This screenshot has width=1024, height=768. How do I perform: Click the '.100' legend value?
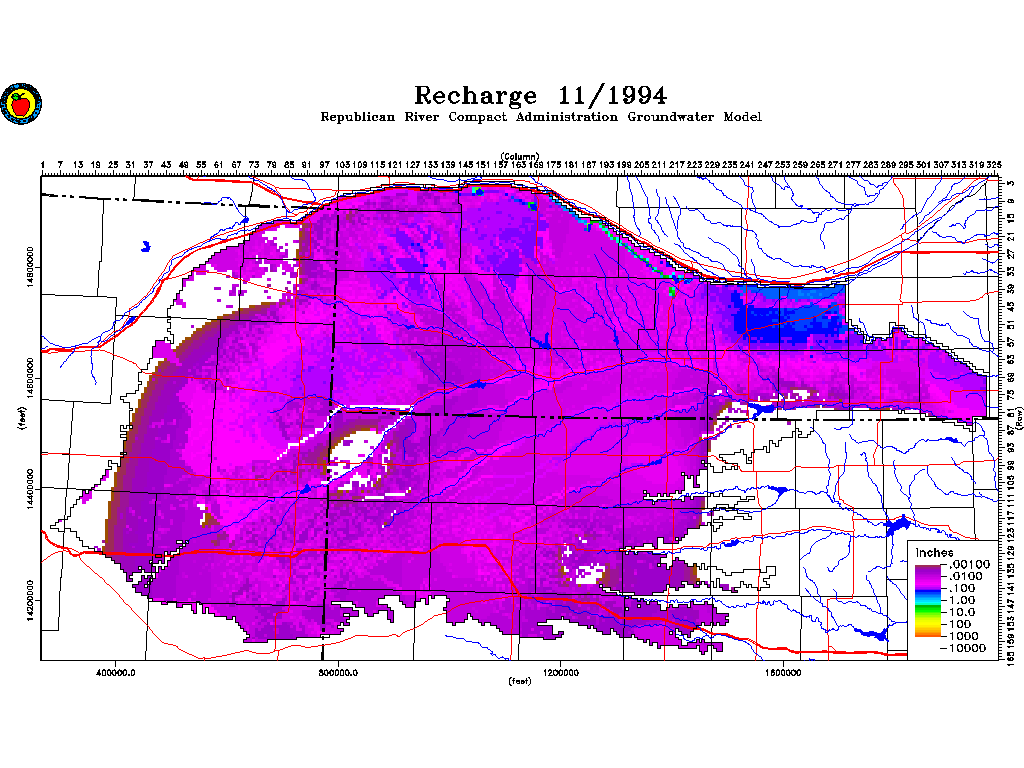pos(962,588)
